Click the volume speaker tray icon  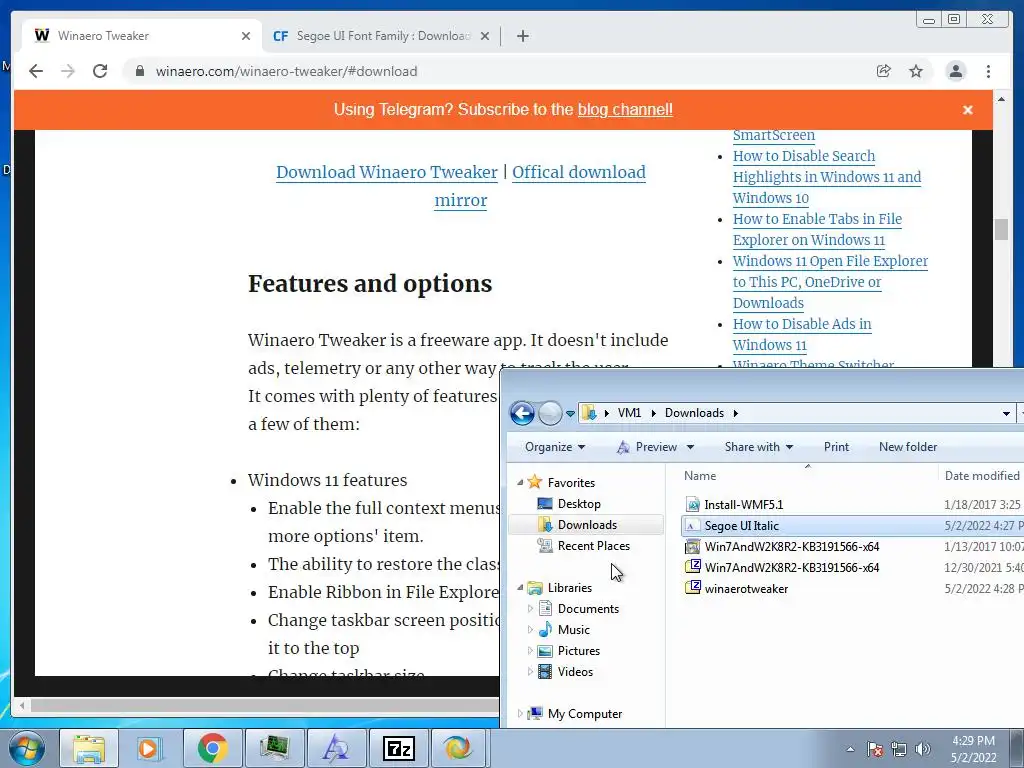(923, 749)
